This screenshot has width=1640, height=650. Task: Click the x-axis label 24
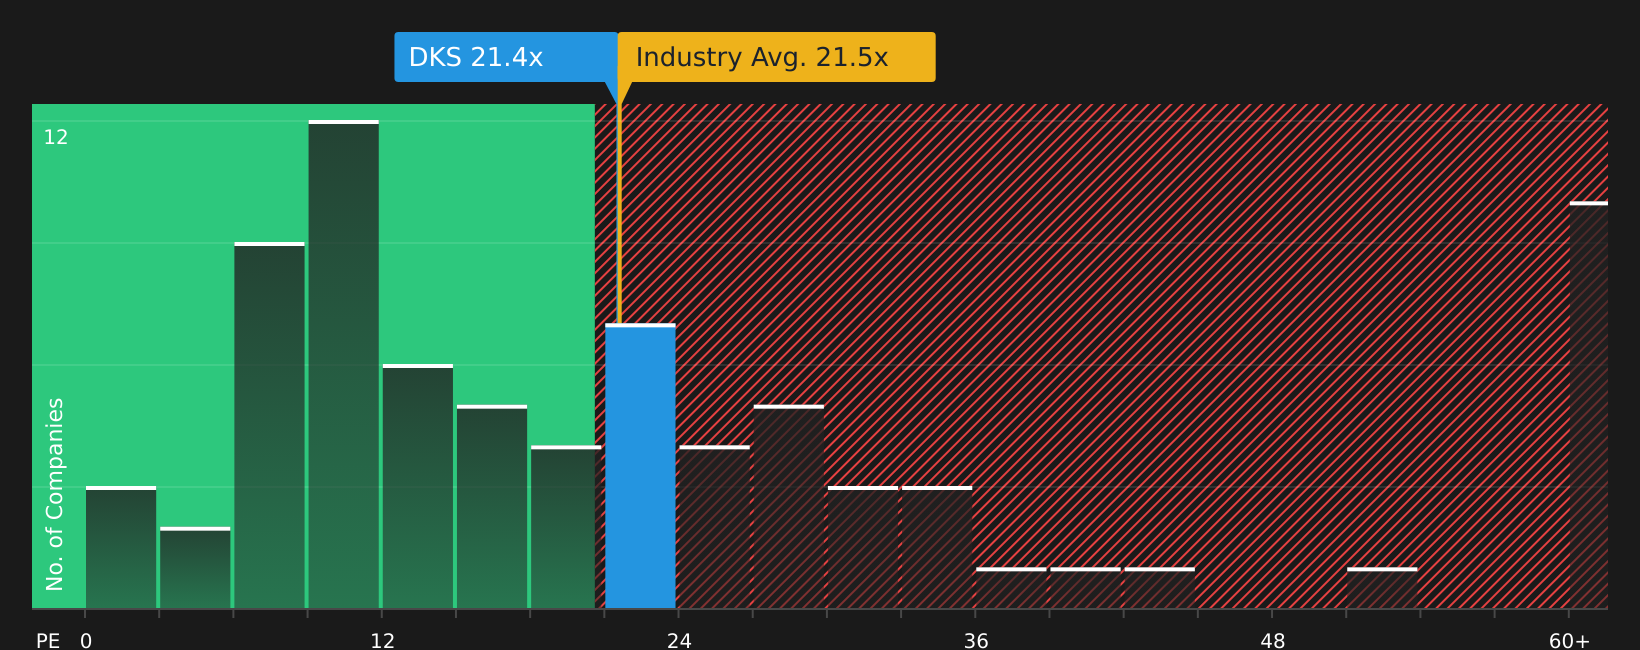coord(679,641)
